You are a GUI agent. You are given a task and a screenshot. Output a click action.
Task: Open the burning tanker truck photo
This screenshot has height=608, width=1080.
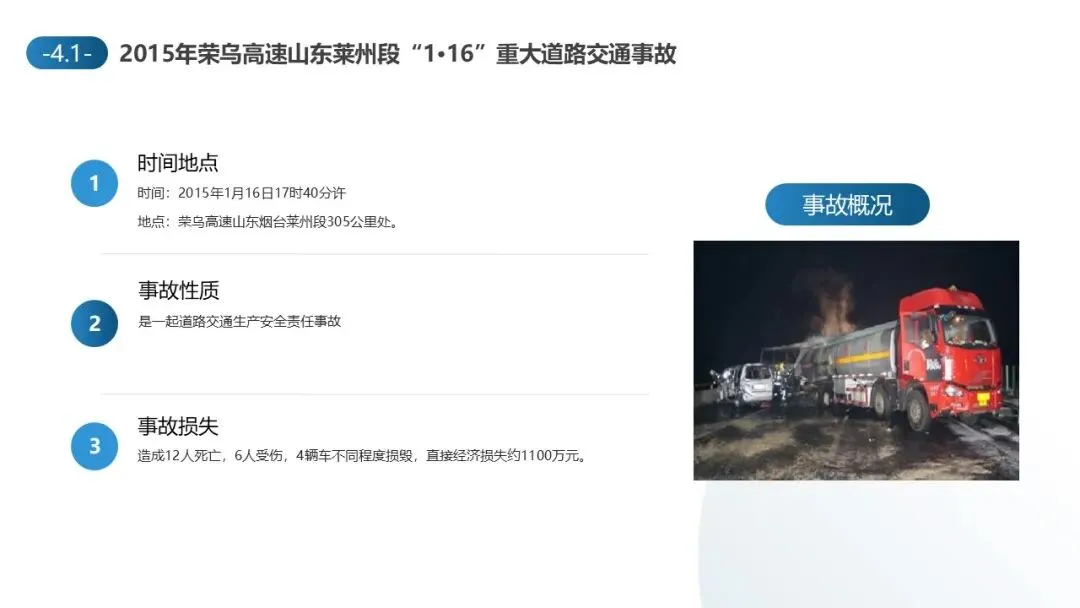coord(856,360)
